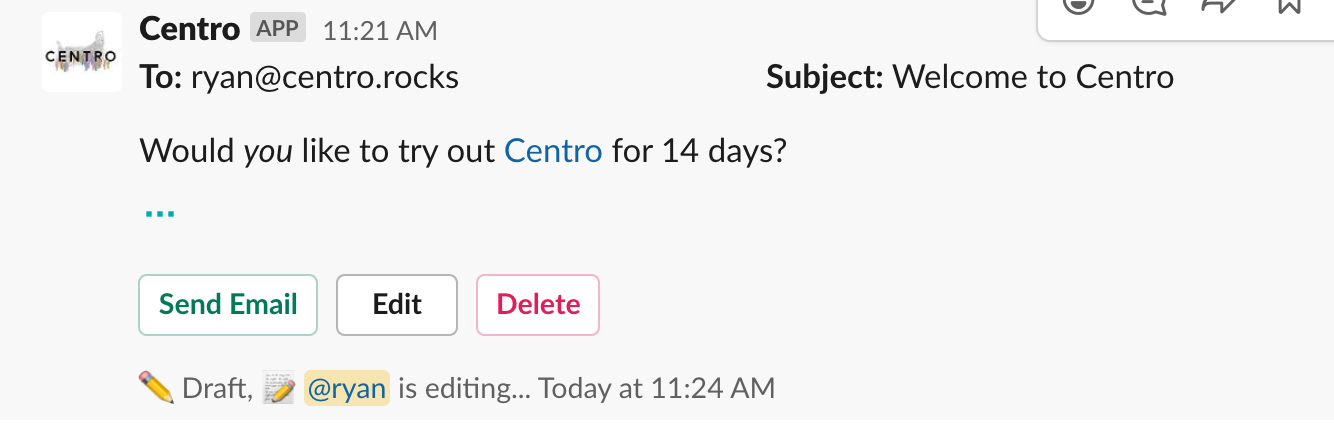Open the Centro sender name profile
Screen dimensions: 1334x426
pos(190,29)
